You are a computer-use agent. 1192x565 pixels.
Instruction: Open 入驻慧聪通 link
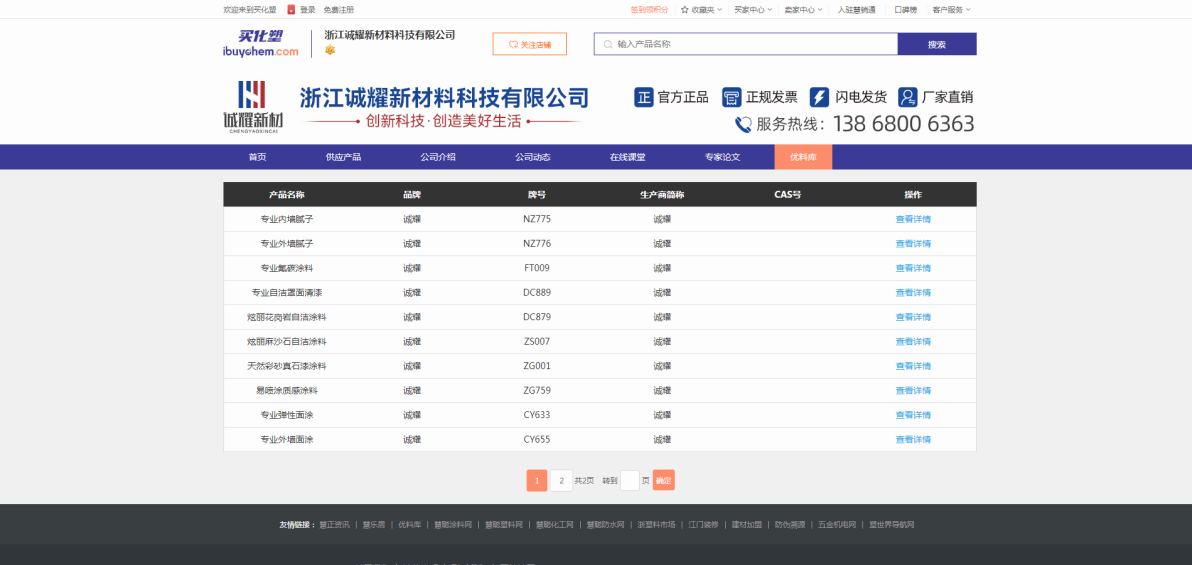(x=856, y=10)
